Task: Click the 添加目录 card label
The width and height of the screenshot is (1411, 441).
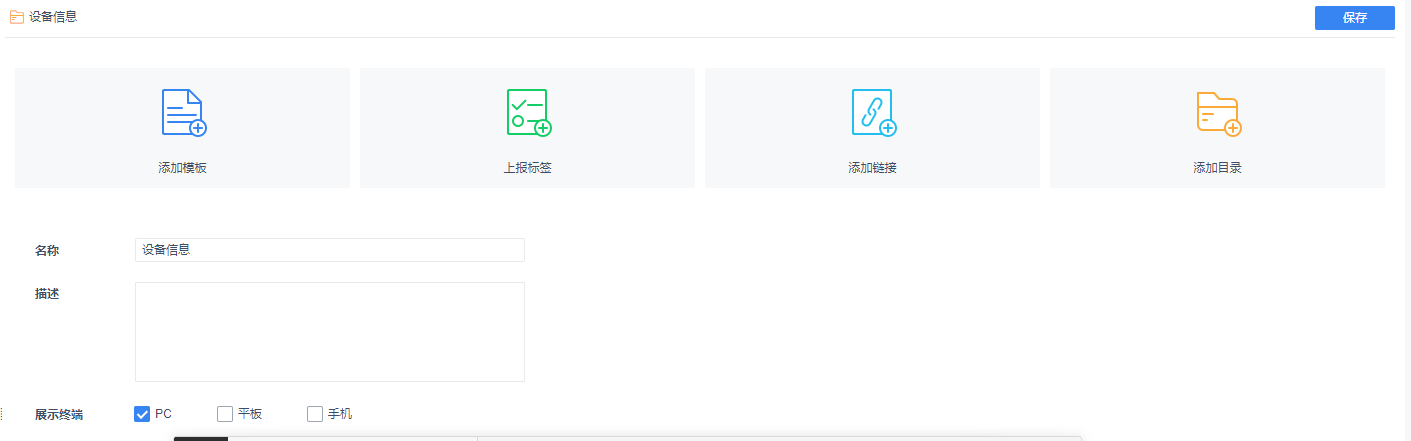Action: [1217, 168]
